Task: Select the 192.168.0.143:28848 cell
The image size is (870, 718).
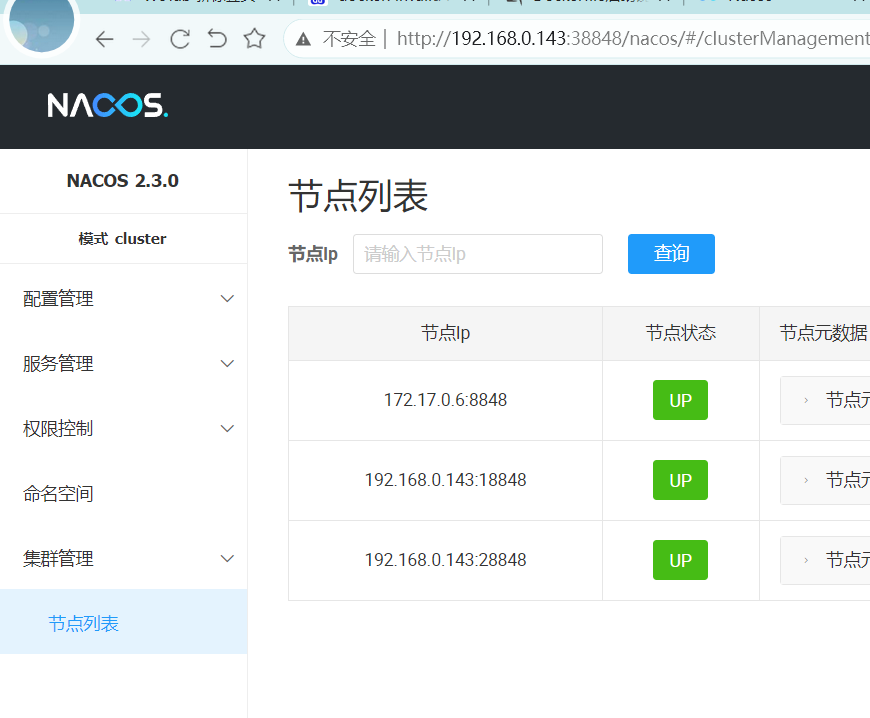Action: tap(446, 560)
